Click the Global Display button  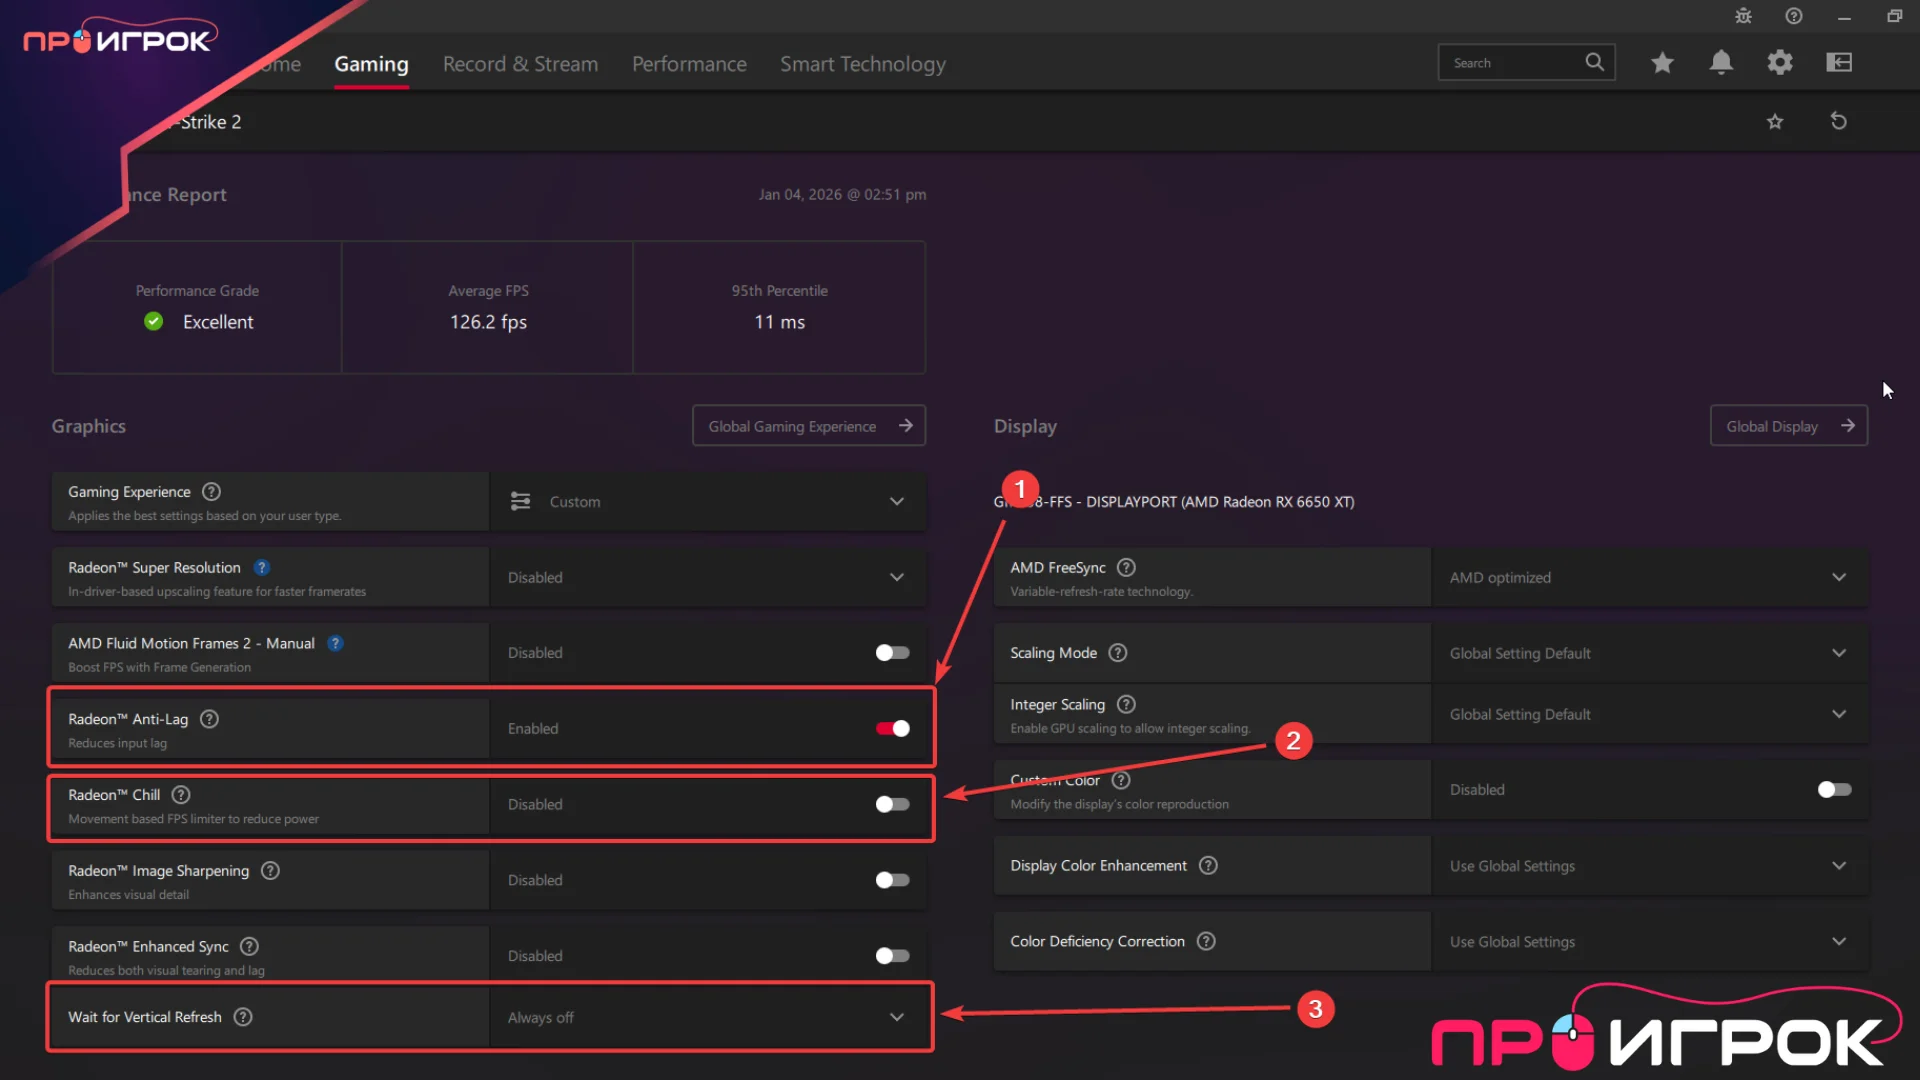tap(1788, 426)
